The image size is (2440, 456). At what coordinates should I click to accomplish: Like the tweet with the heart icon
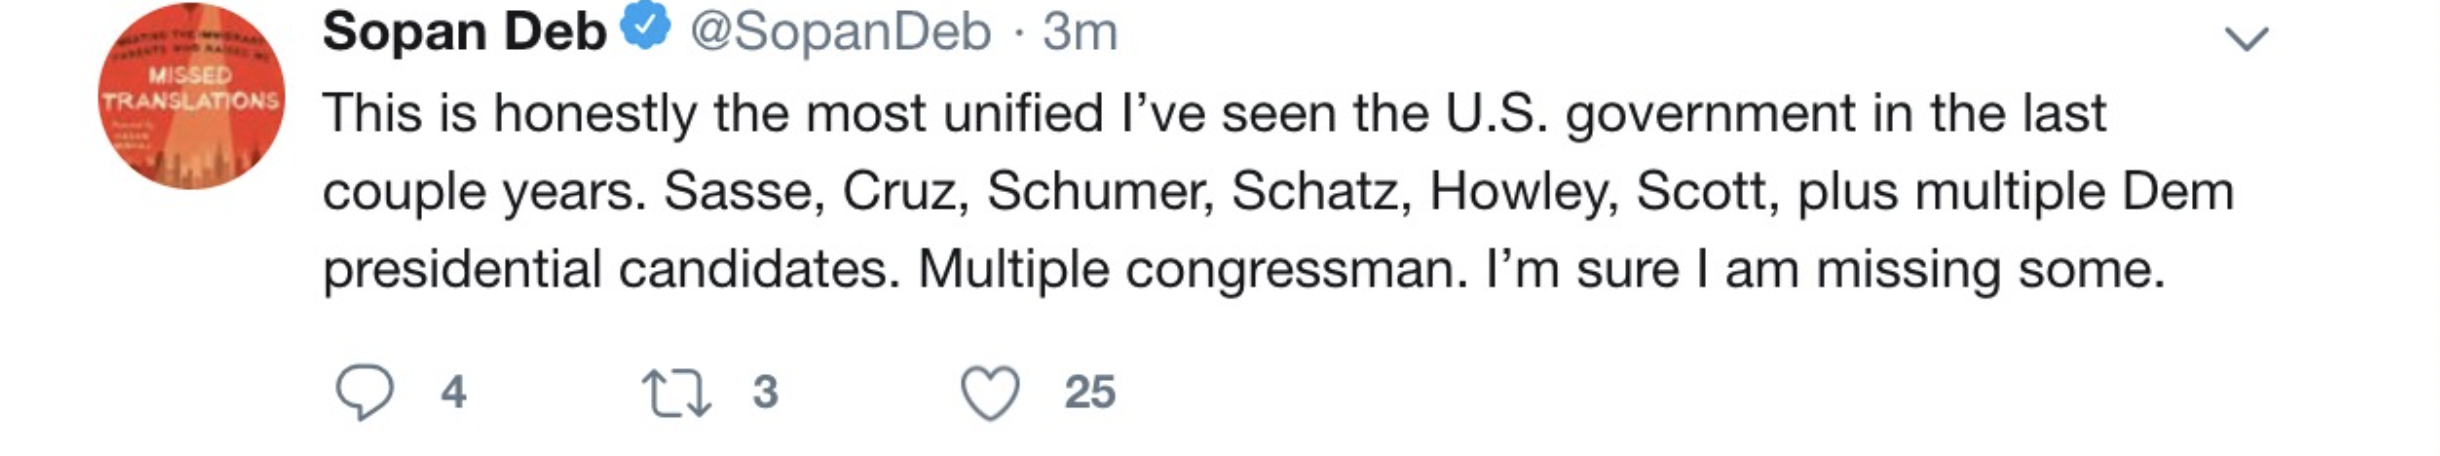[x=990, y=392]
